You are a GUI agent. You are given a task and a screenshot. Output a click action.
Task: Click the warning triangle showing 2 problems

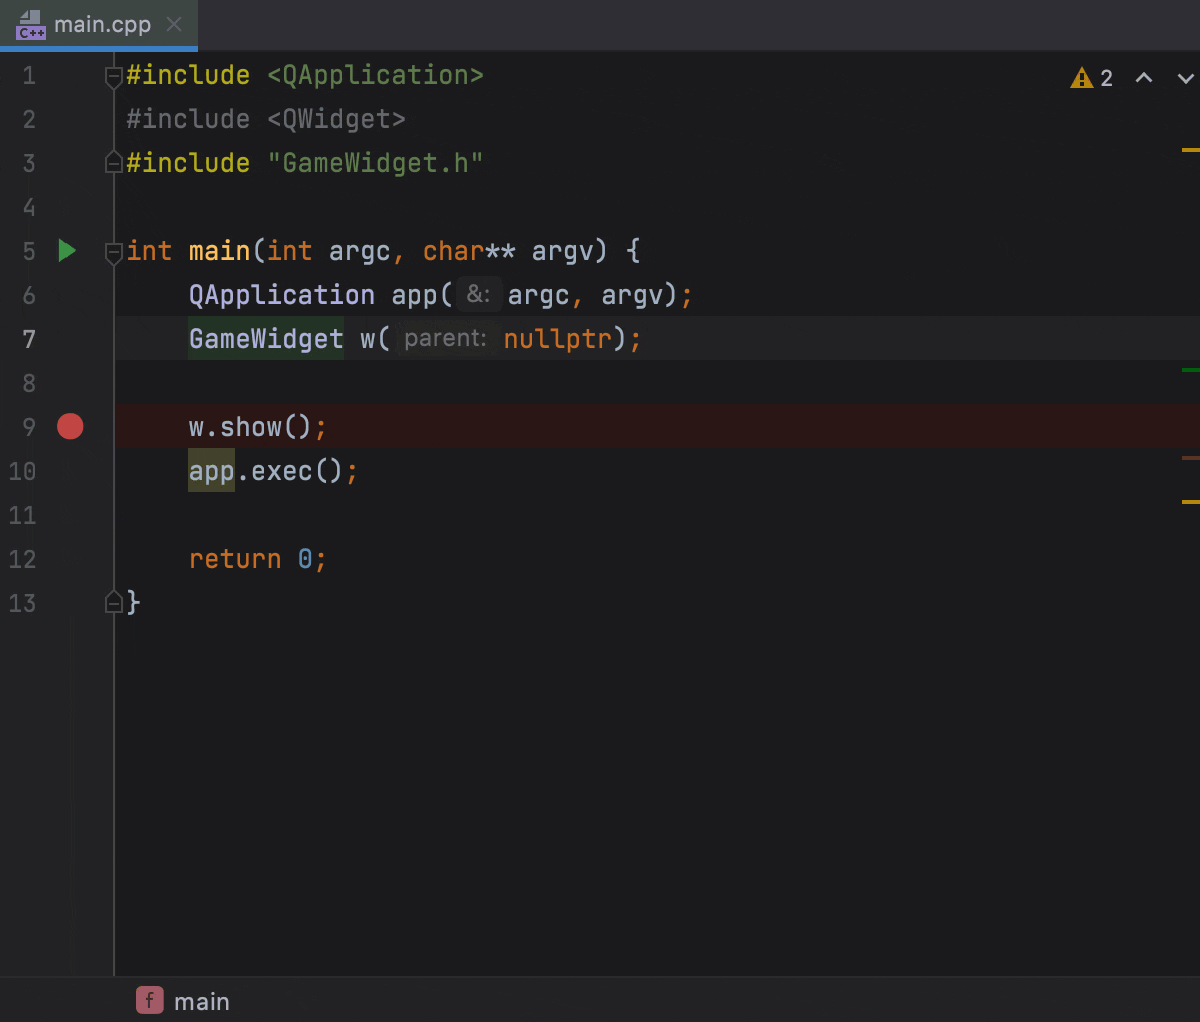pos(1081,77)
